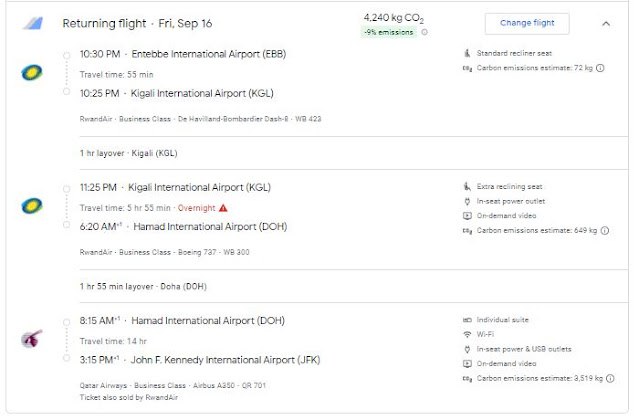Click the red Overnight warning triangle icon

(x=223, y=208)
